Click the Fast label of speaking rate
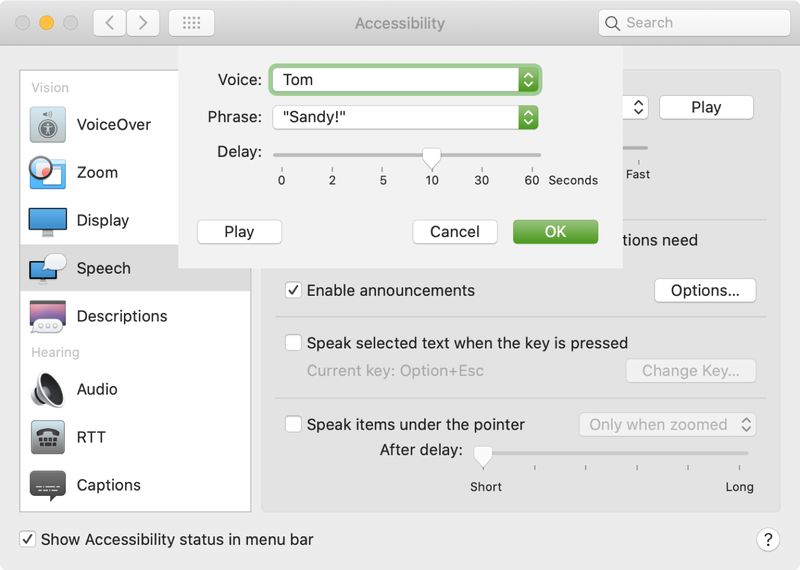Screen dimensions: 800x570 click(638, 174)
